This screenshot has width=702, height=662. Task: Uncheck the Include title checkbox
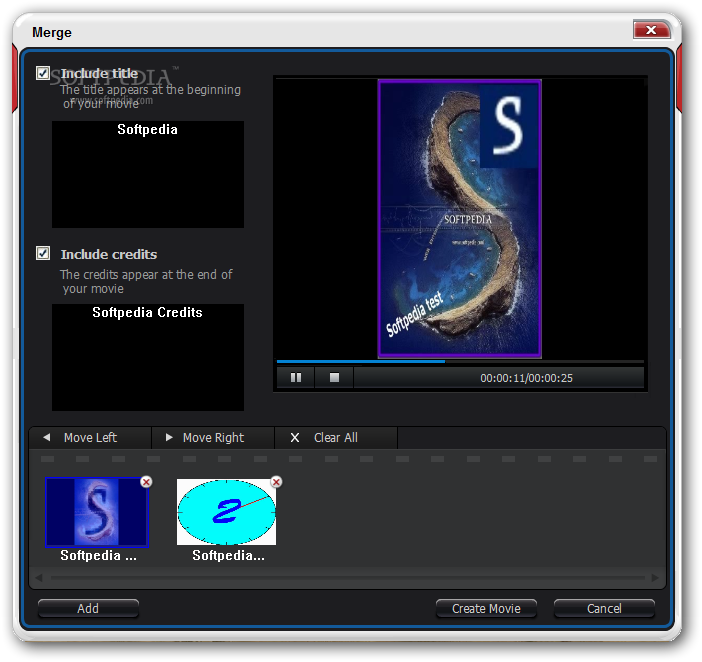pyautogui.click(x=43, y=73)
